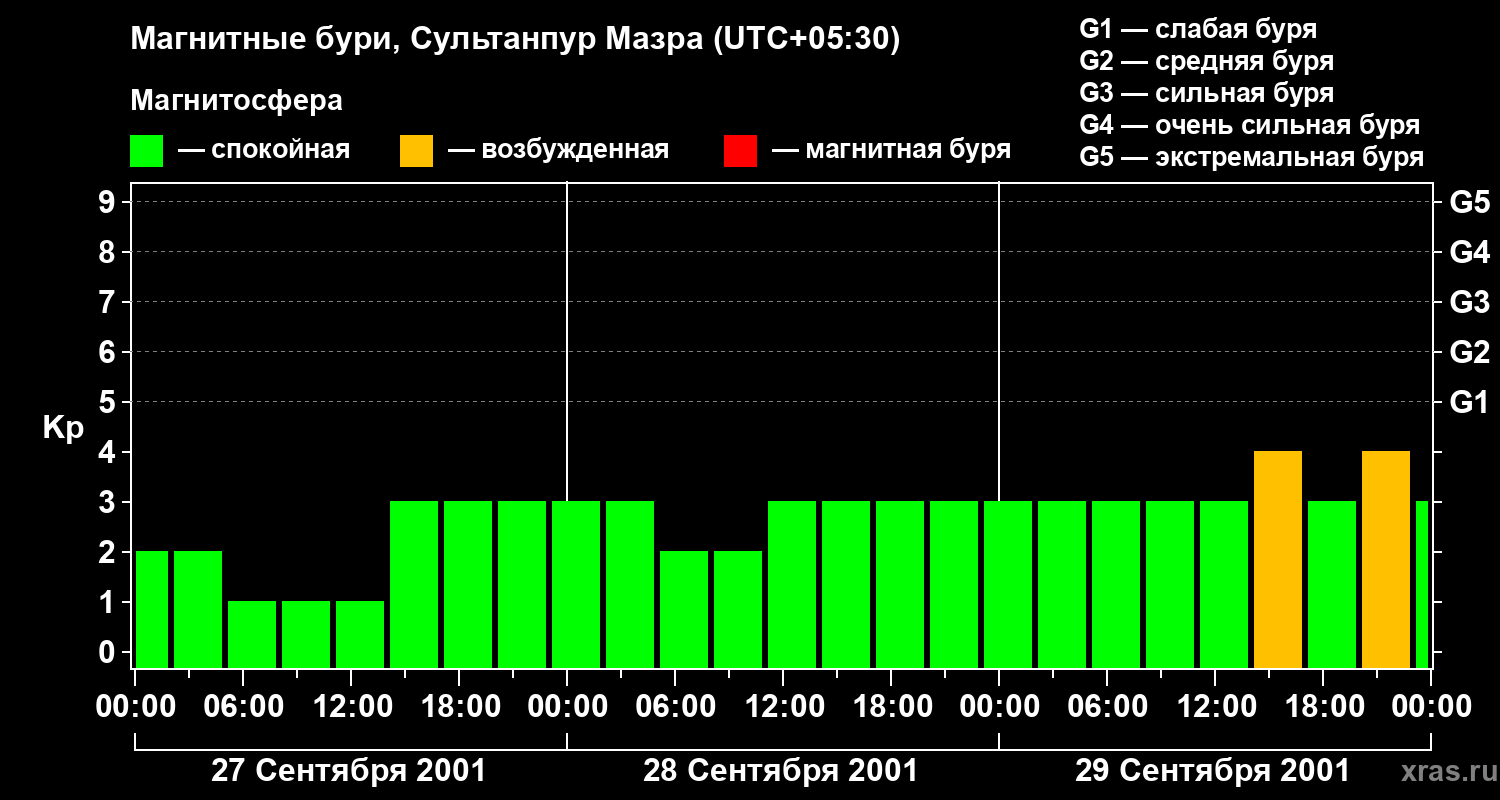Image resolution: width=1500 pixels, height=800 pixels.
Task: Click the '12:00' time label for 28 Сентября
Action: [783, 707]
